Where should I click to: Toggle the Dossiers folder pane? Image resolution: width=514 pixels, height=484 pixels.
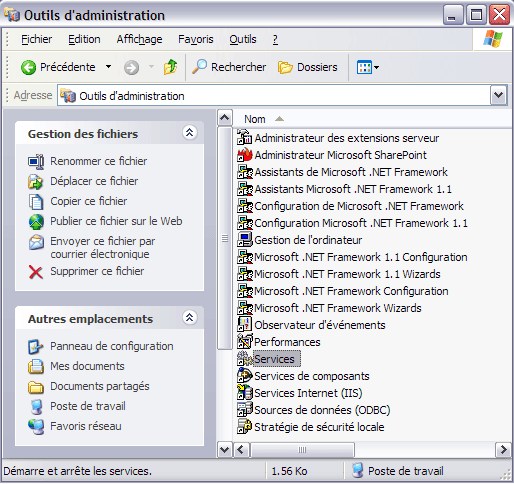(307, 67)
